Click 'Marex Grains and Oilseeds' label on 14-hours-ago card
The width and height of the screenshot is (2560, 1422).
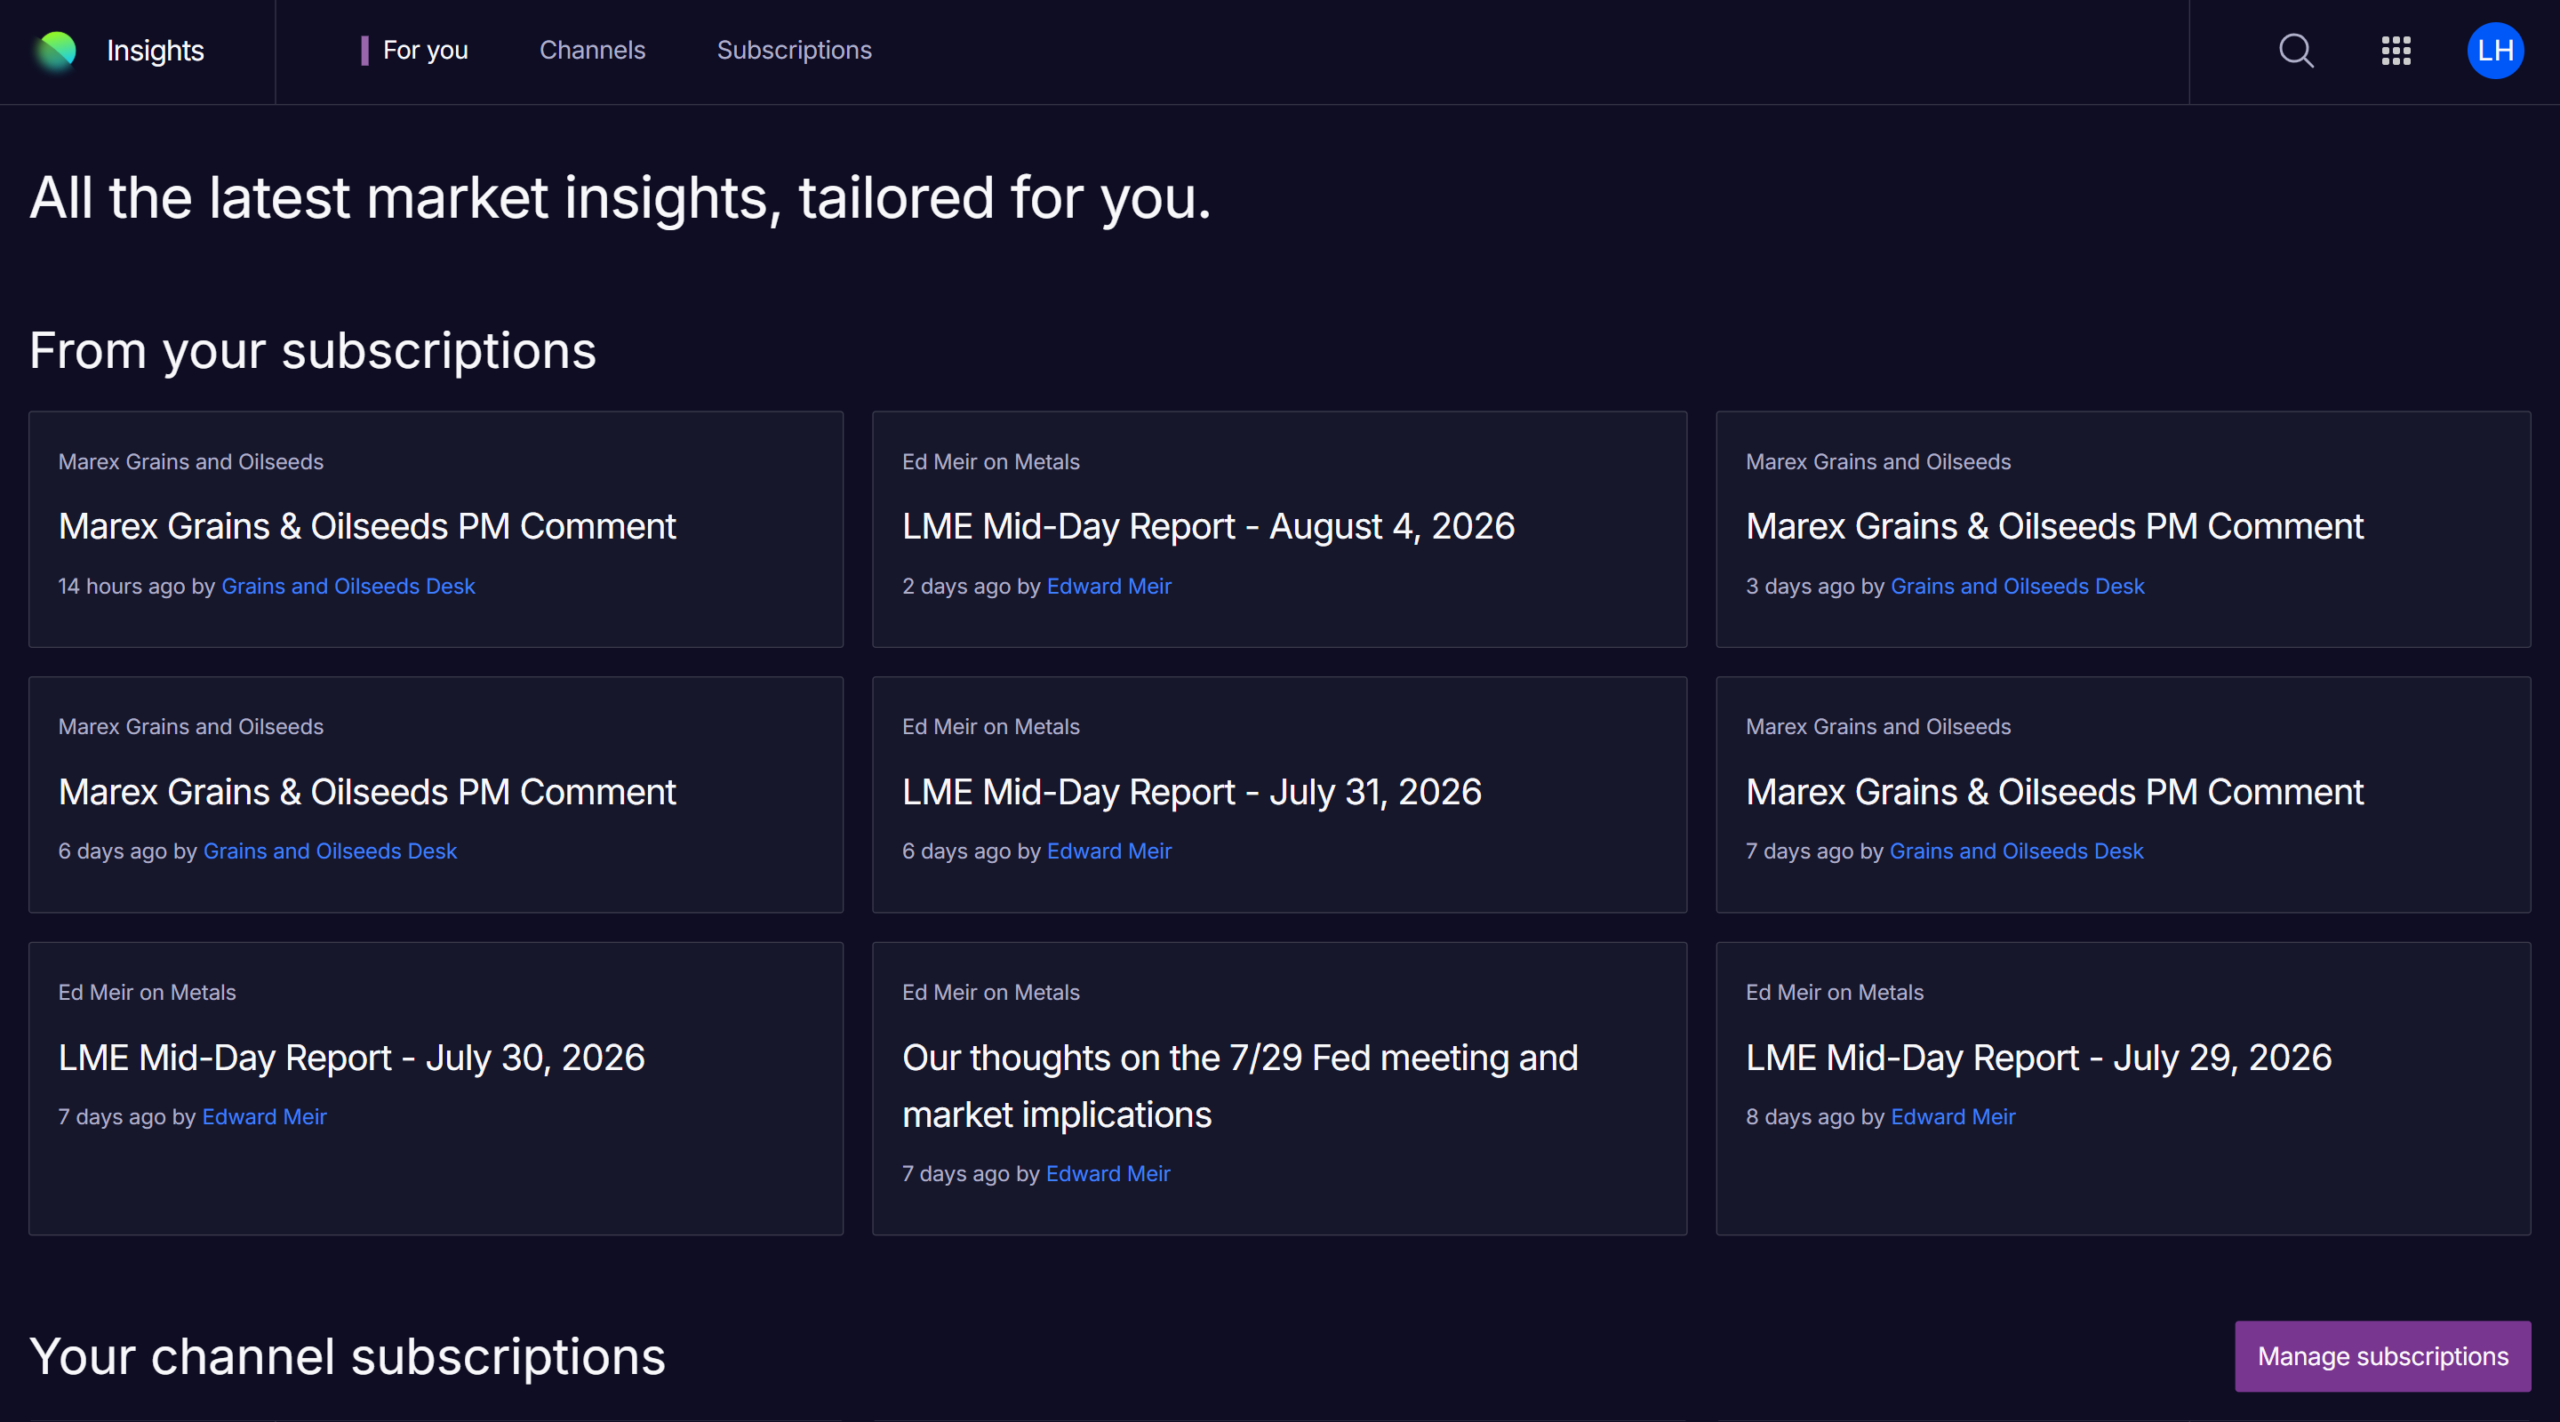(191, 462)
